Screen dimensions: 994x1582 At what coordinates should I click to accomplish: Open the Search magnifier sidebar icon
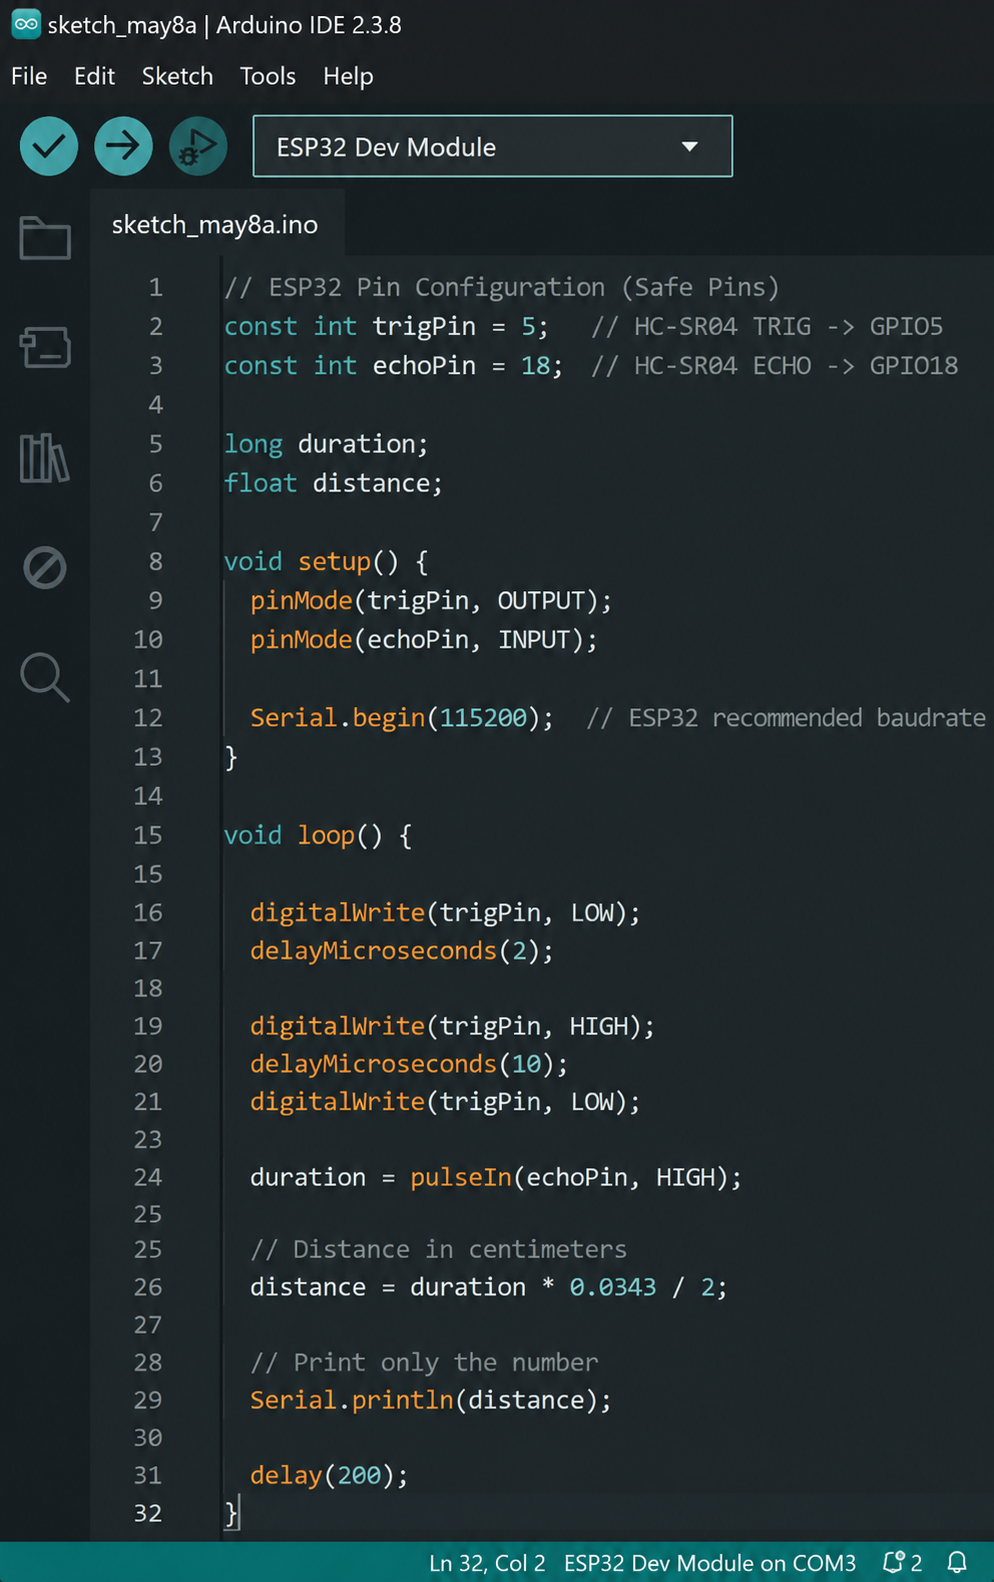[45, 677]
